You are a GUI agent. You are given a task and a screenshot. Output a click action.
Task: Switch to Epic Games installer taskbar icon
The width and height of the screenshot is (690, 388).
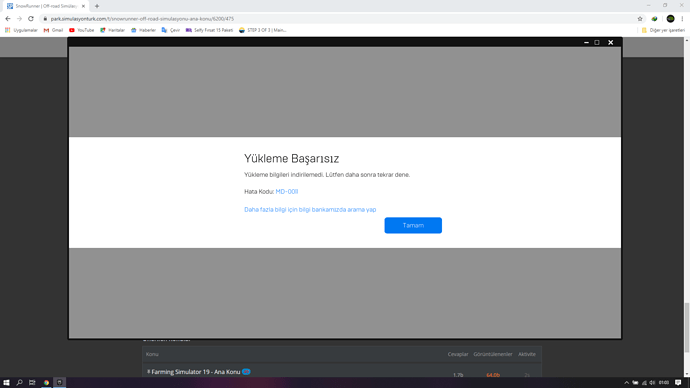click(x=59, y=382)
